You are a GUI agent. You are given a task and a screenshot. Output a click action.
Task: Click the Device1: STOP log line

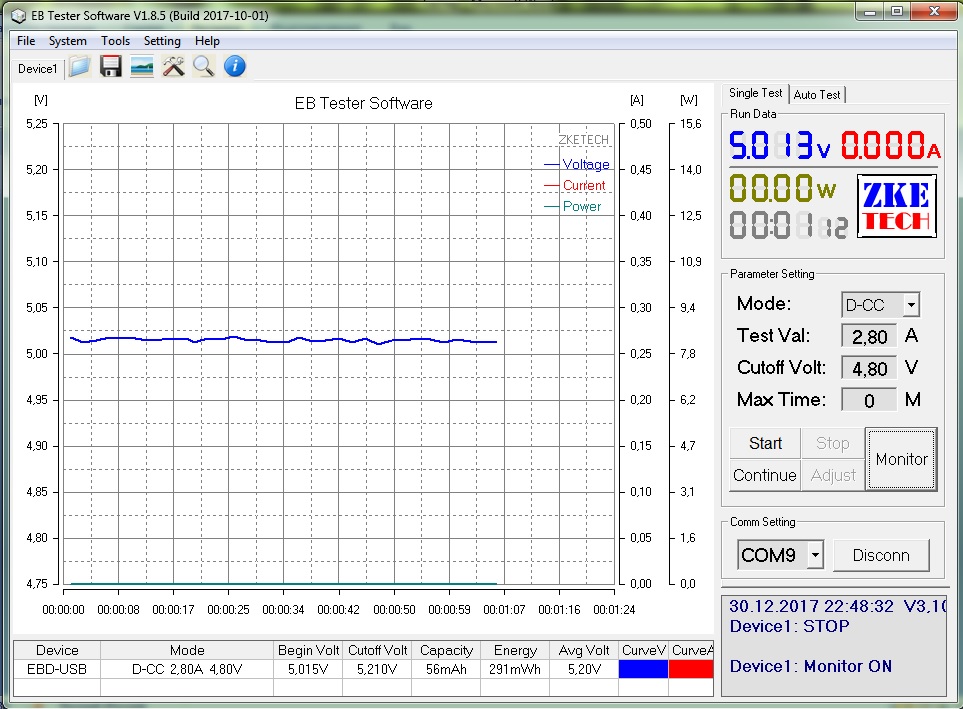[x=790, y=626]
